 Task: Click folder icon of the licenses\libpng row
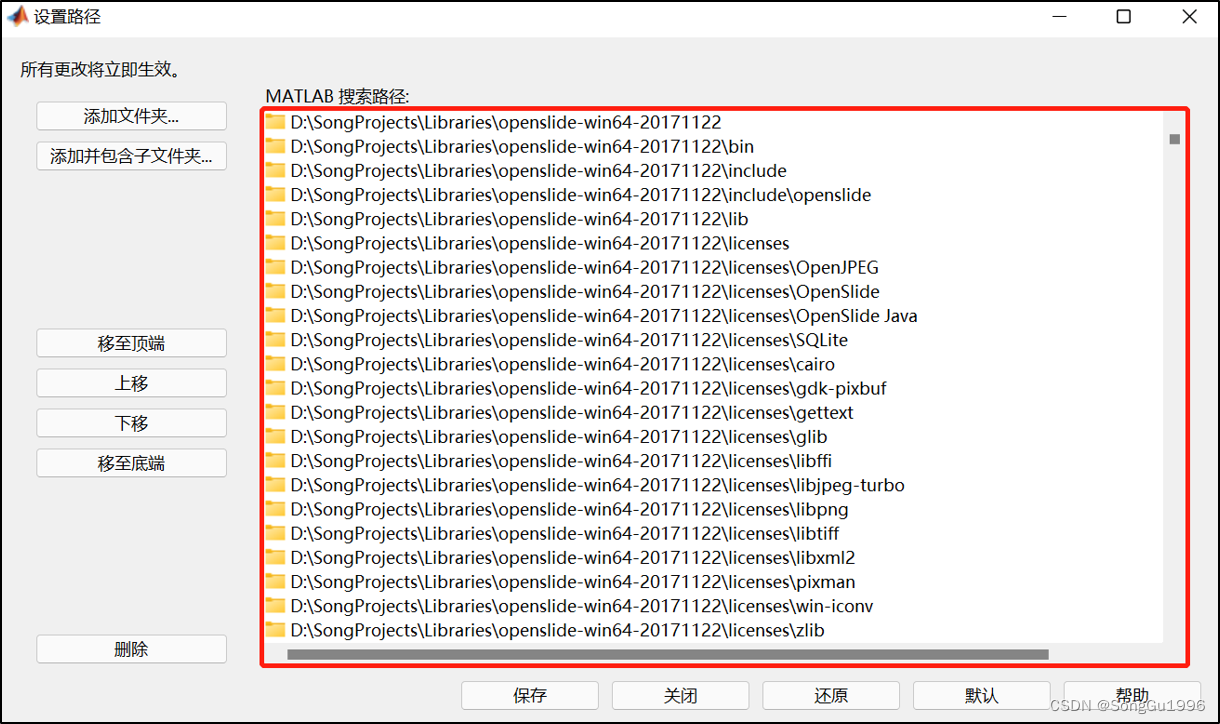[275, 509]
